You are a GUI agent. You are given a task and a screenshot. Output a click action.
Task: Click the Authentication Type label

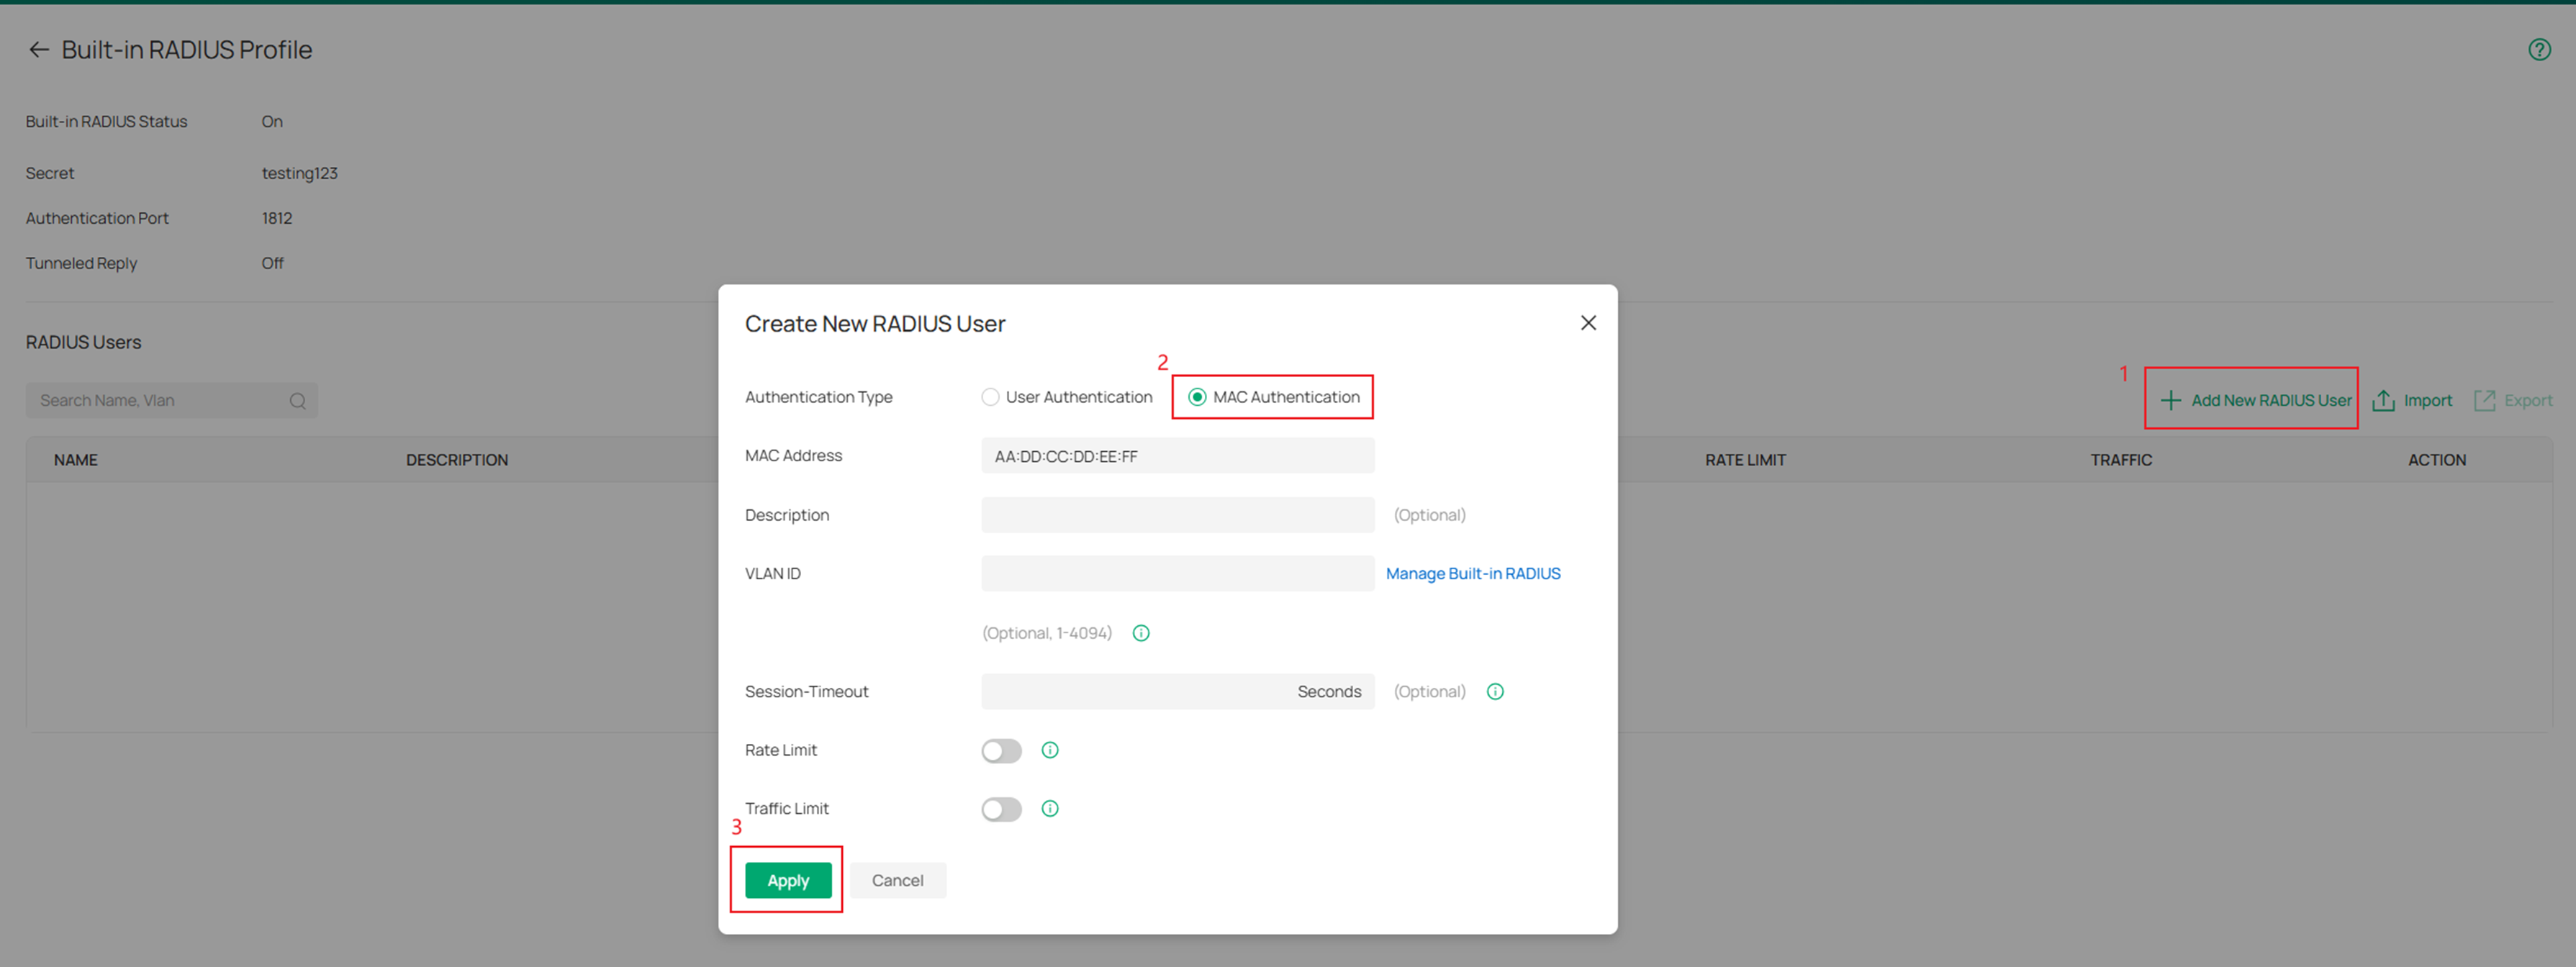pos(819,397)
